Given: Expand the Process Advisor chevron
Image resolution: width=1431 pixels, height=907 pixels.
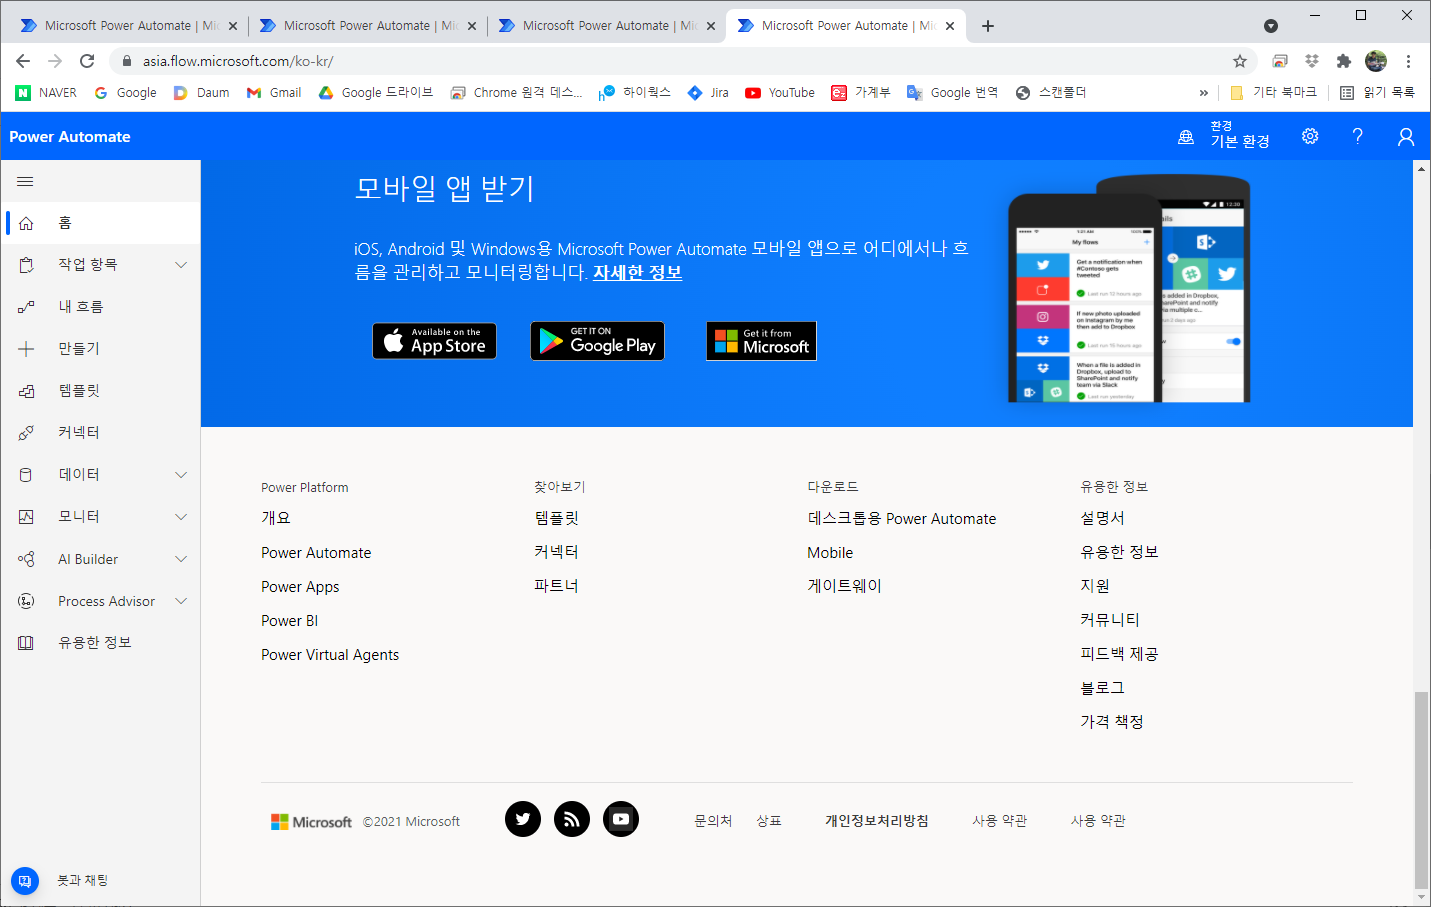Looking at the screenshot, I should 181,601.
